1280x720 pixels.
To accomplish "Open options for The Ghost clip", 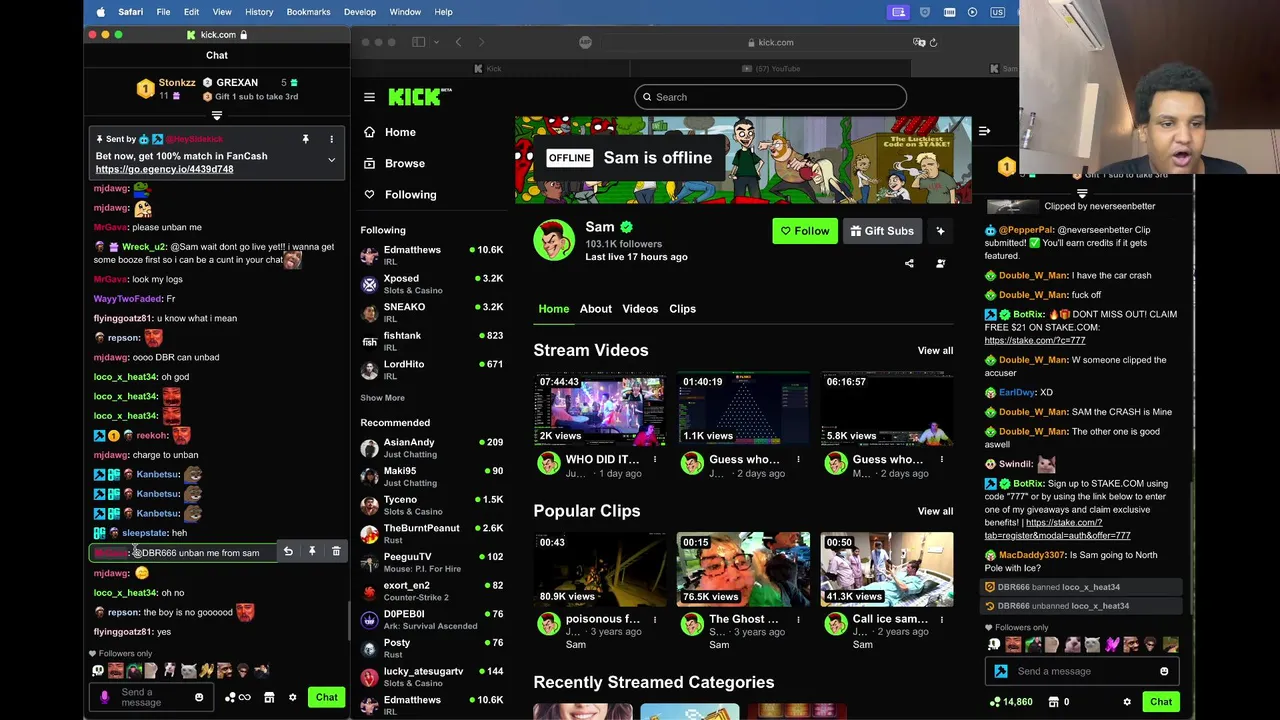I will click(798, 619).
